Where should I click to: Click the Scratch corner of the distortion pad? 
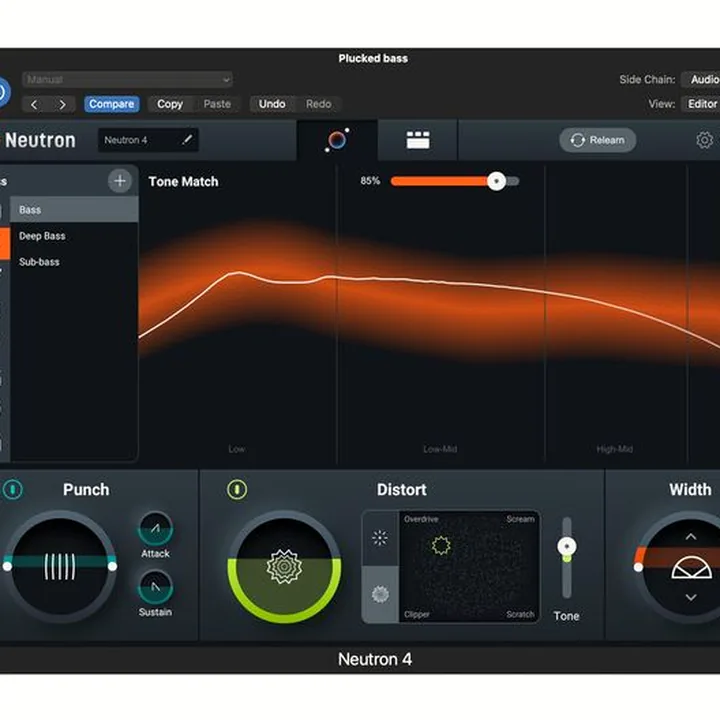click(x=520, y=614)
